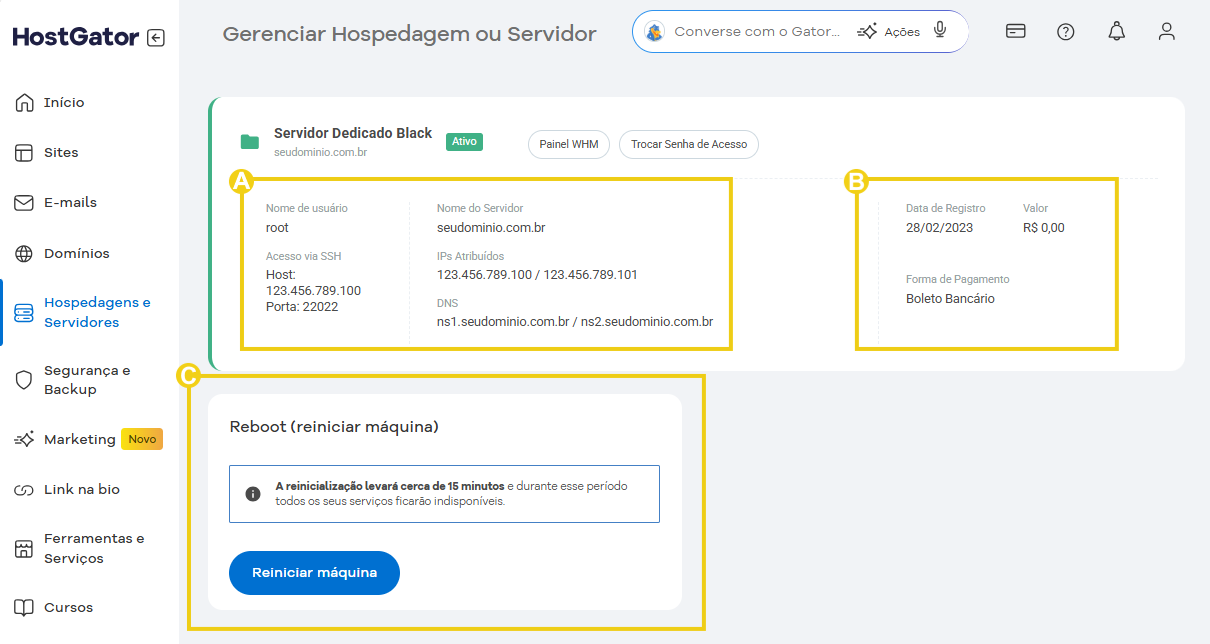Click the info icon in the reboot warning box

[253, 492]
